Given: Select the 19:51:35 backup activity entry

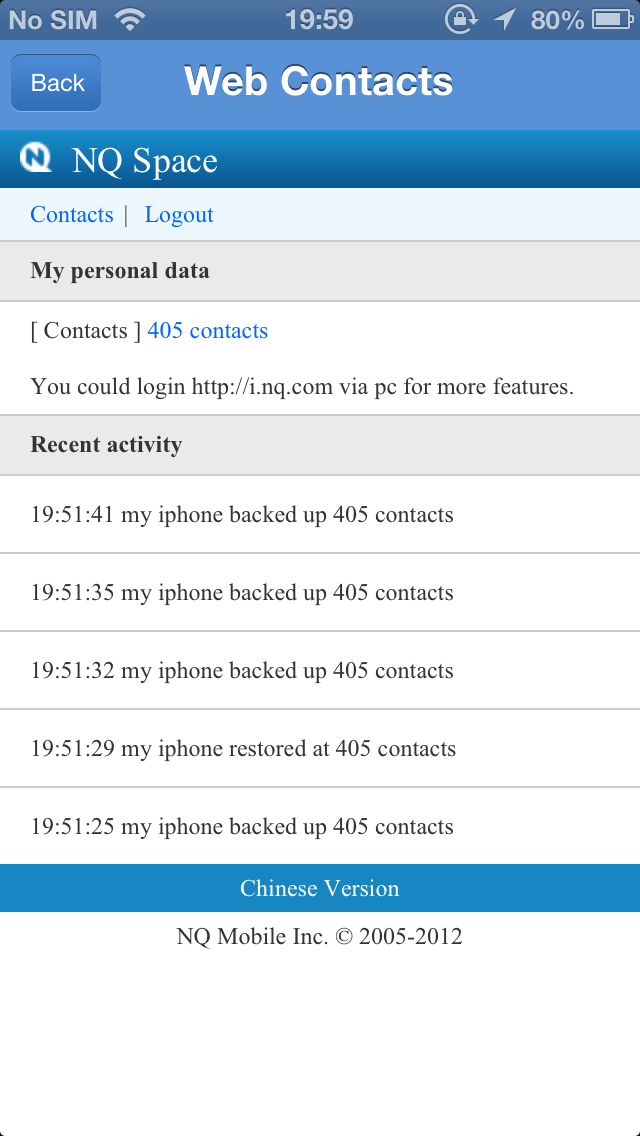Looking at the screenshot, I should (320, 593).
